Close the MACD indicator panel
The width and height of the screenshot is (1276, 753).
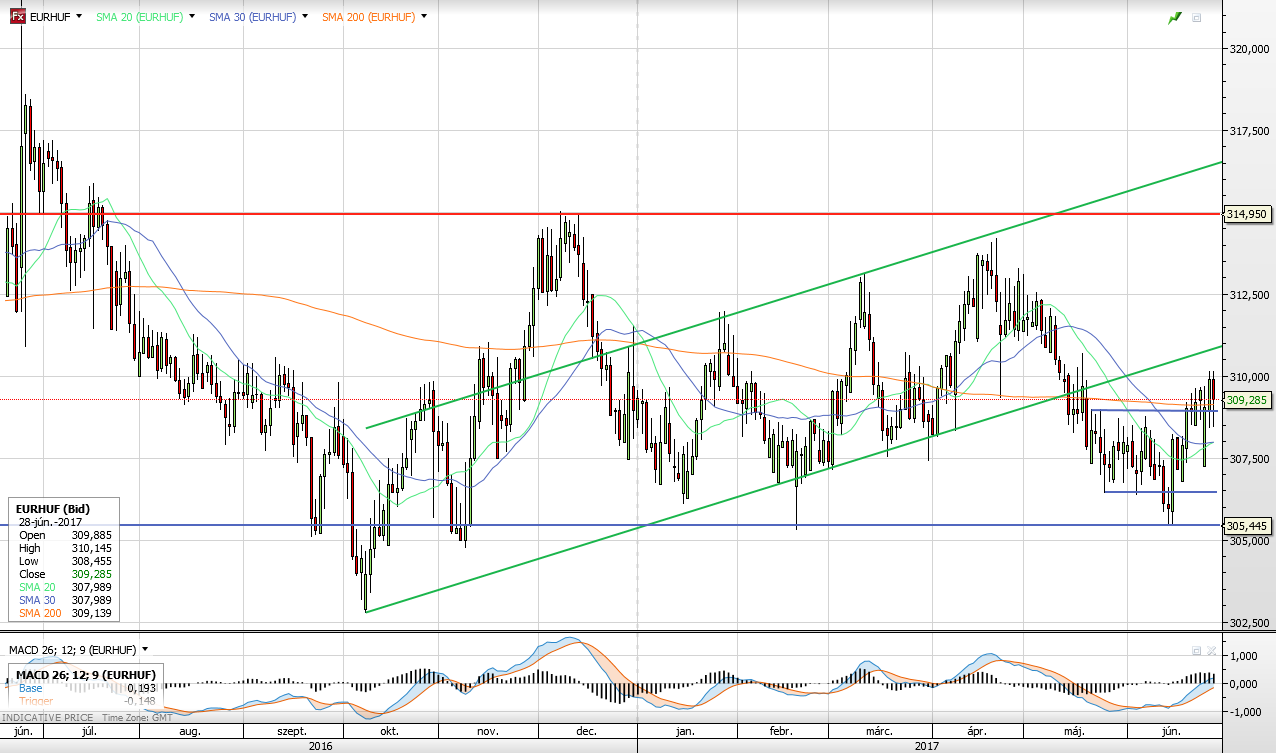(1211, 650)
